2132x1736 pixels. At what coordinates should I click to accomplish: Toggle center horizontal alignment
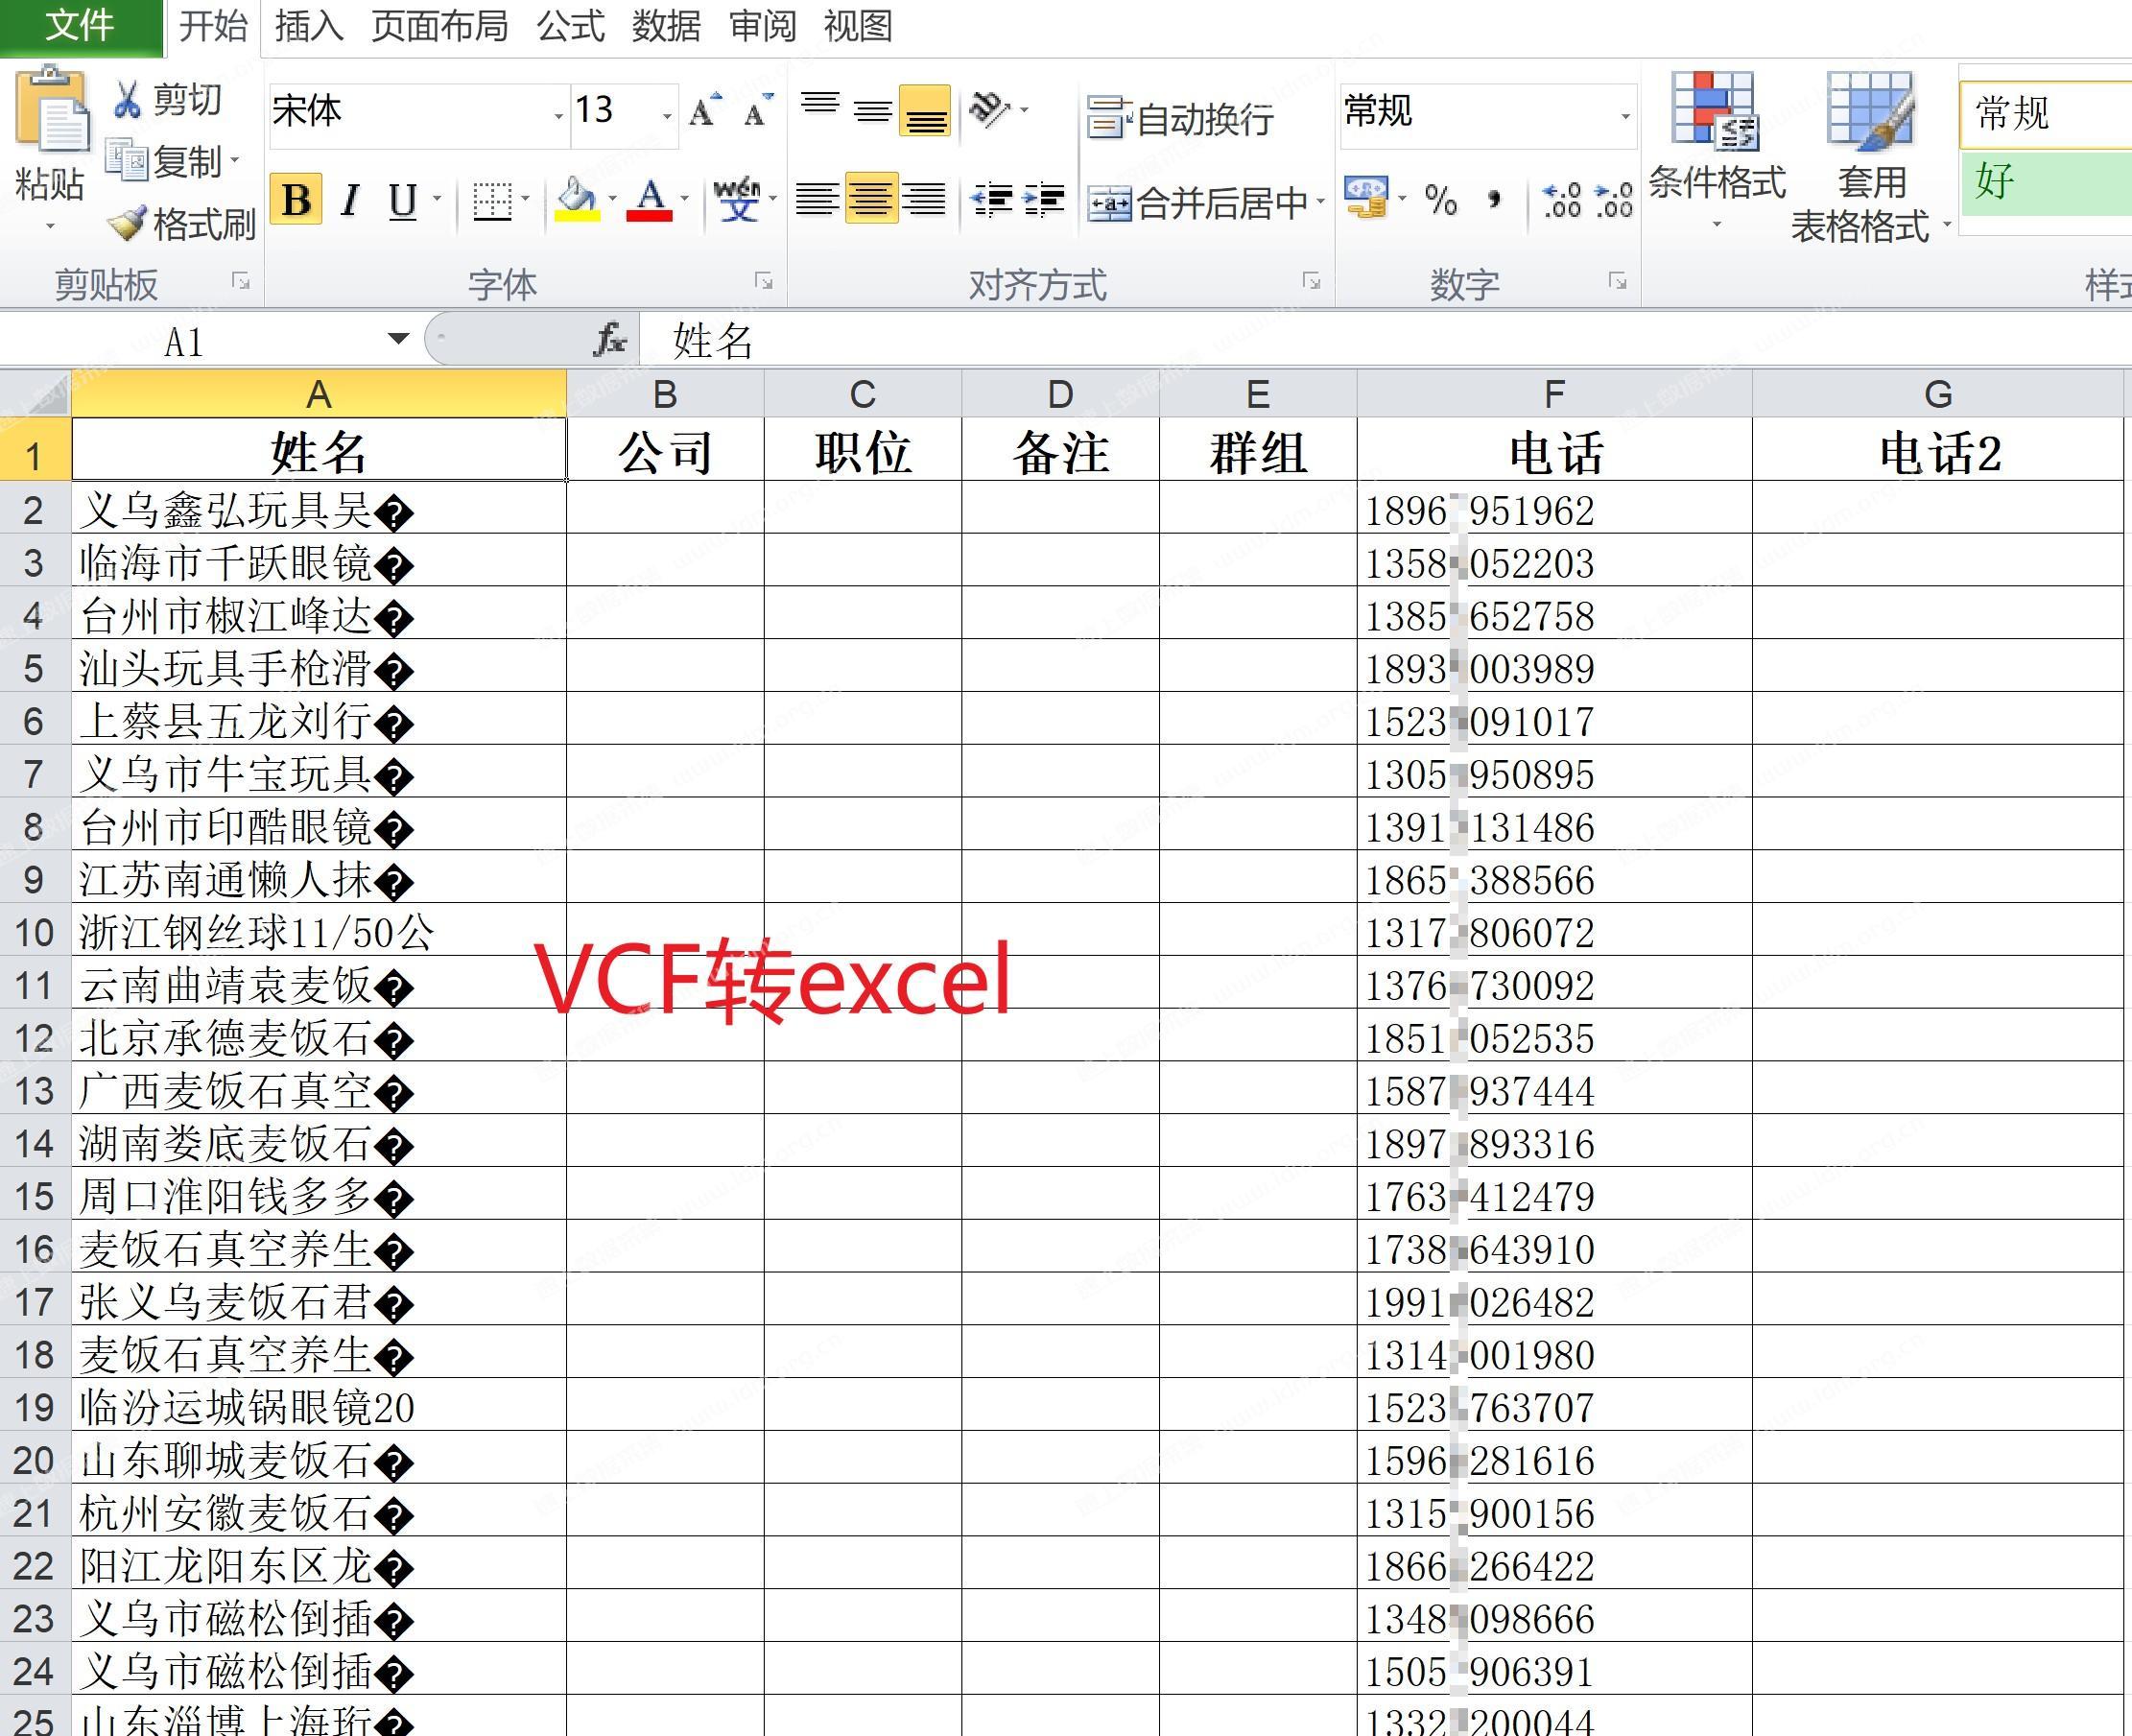(871, 198)
